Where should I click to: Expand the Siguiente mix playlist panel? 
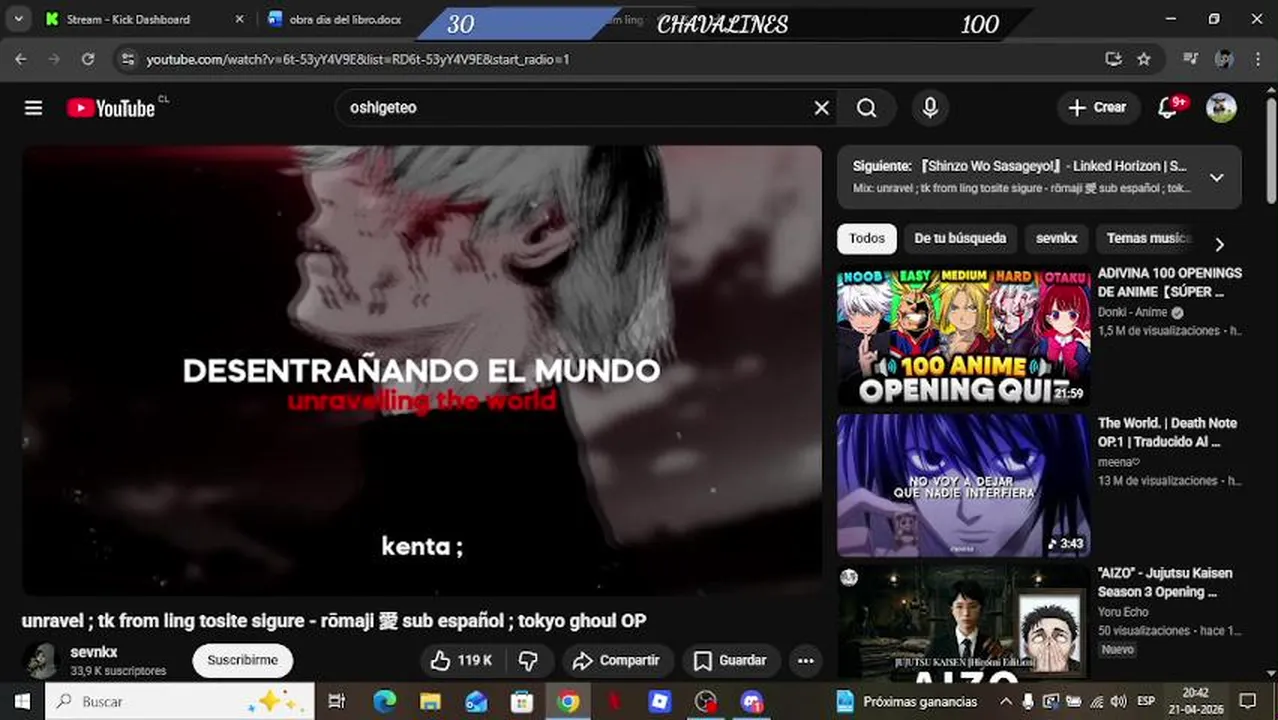[1216, 177]
